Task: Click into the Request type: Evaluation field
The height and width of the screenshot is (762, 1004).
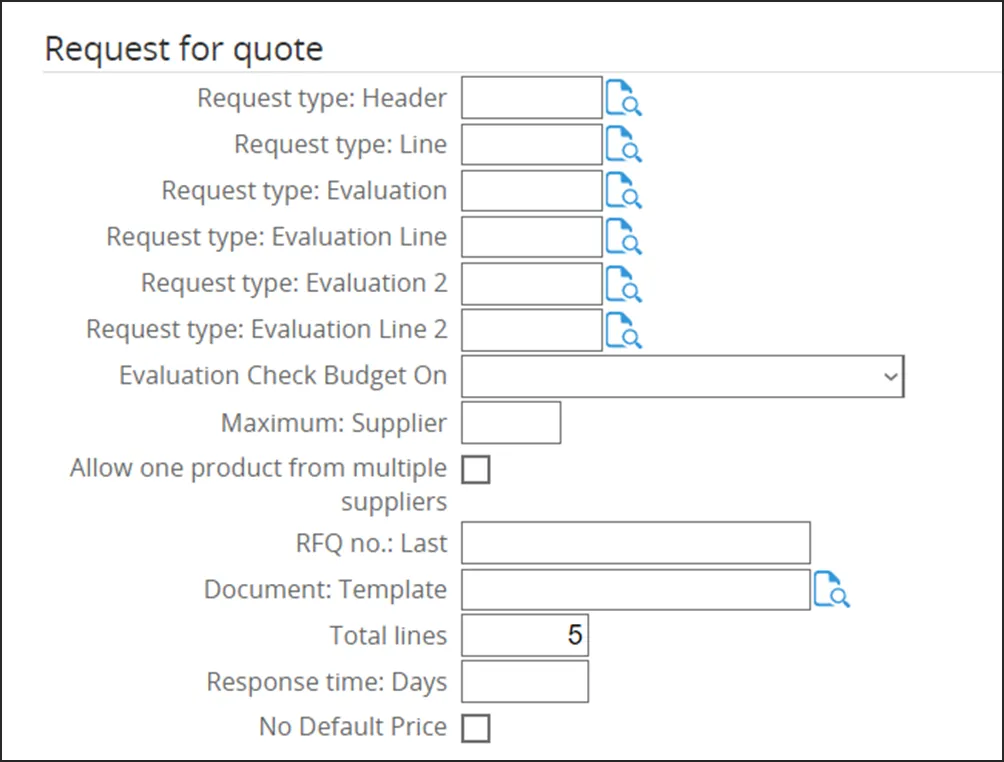Action: 531,191
